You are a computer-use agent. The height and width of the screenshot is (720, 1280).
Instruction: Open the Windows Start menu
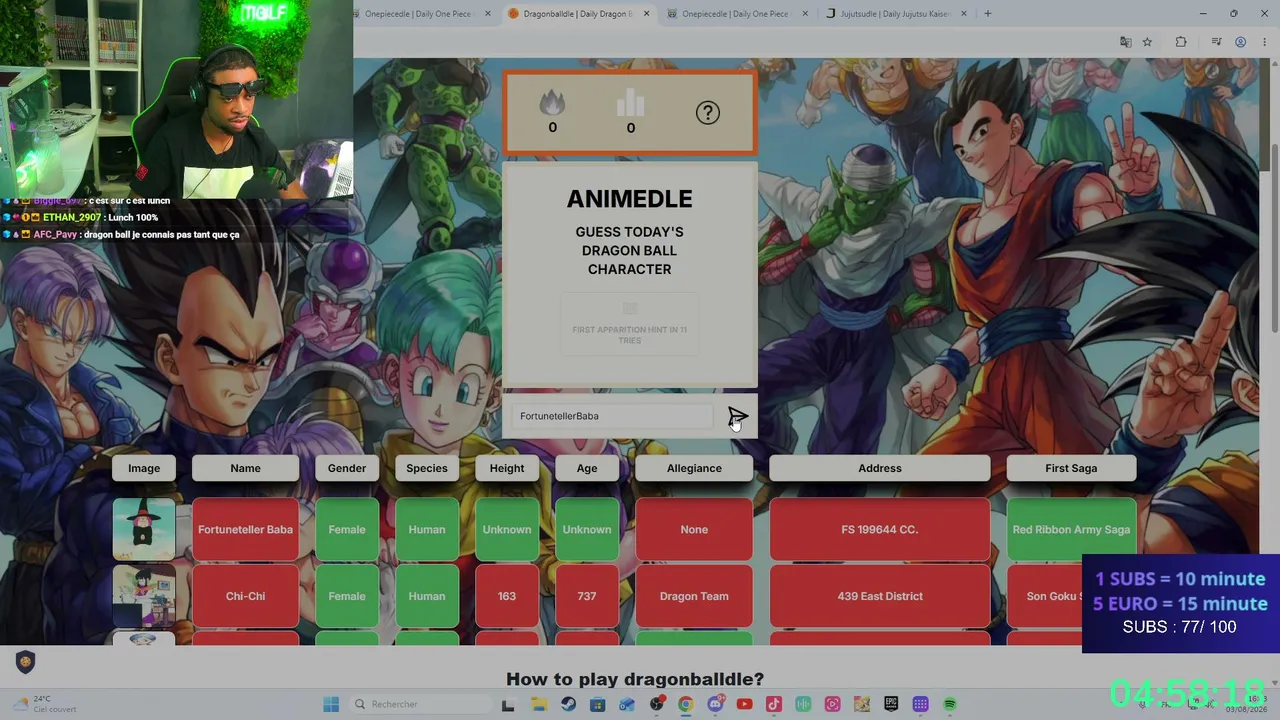tap(331, 704)
